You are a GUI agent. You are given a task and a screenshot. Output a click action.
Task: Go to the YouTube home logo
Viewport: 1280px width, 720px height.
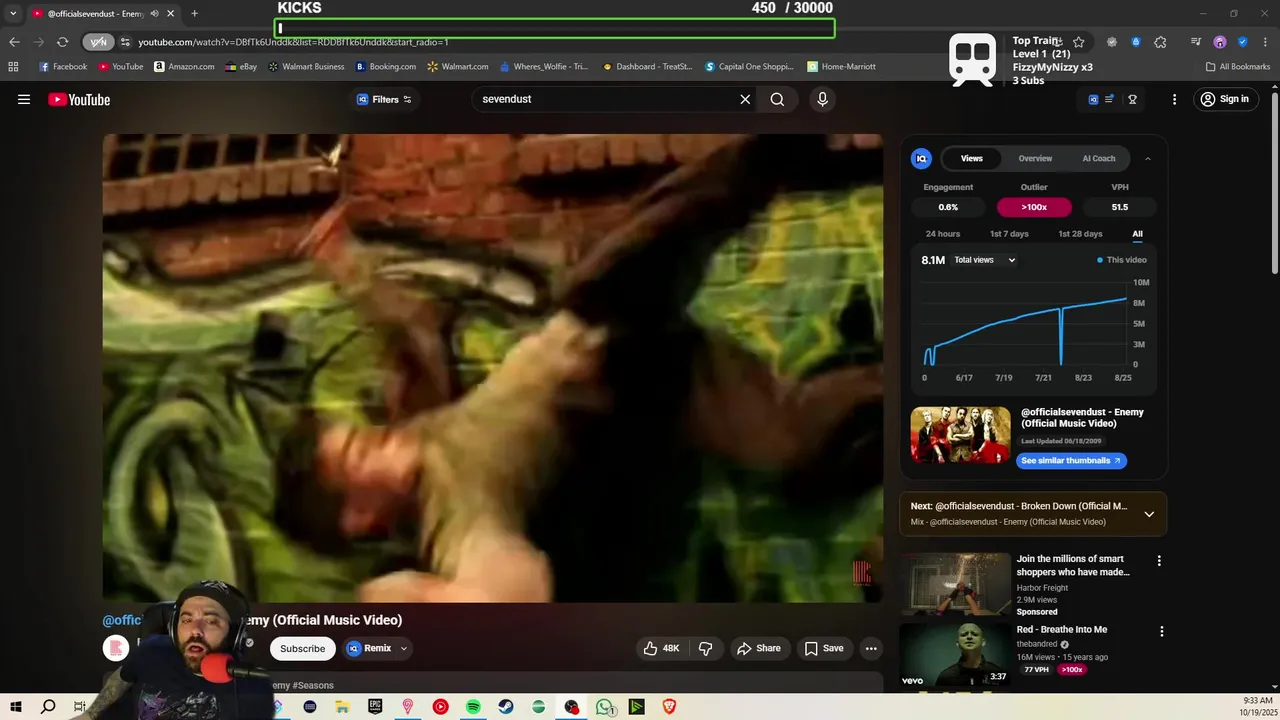click(x=79, y=99)
